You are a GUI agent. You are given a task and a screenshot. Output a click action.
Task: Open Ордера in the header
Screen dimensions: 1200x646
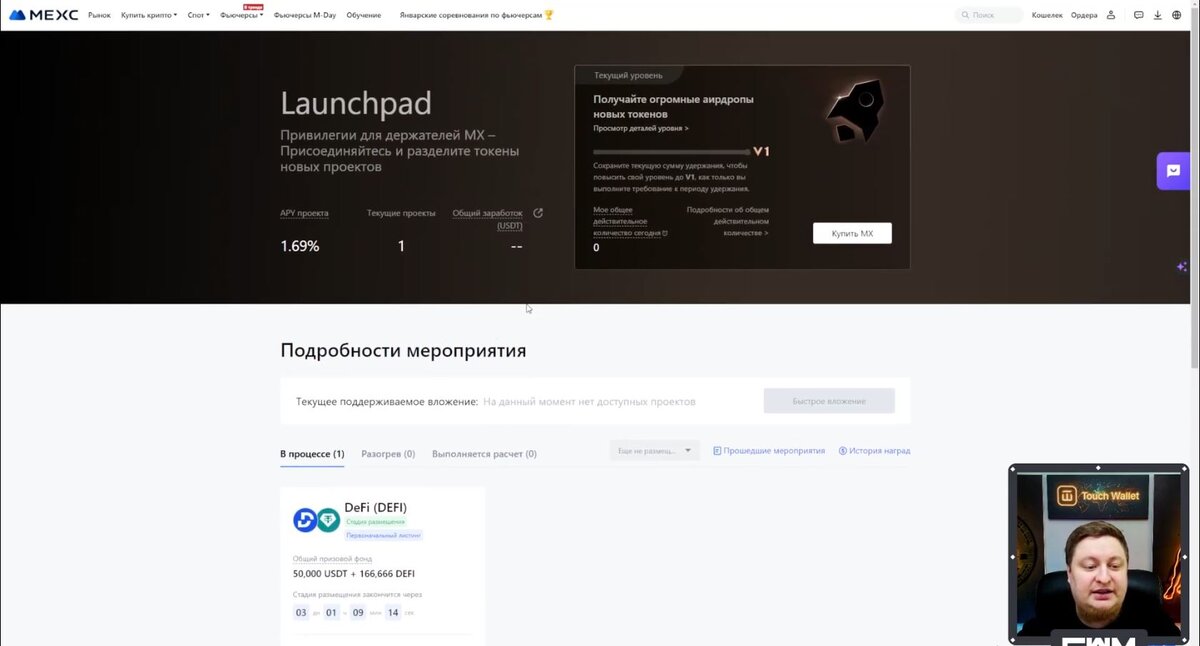1084,15
